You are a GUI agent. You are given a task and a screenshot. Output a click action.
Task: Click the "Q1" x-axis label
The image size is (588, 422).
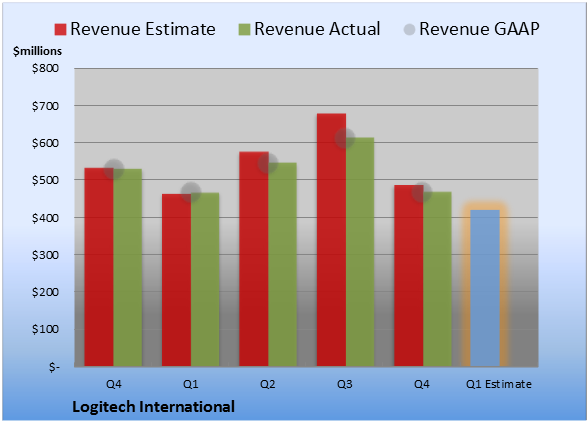pos(190,384)
